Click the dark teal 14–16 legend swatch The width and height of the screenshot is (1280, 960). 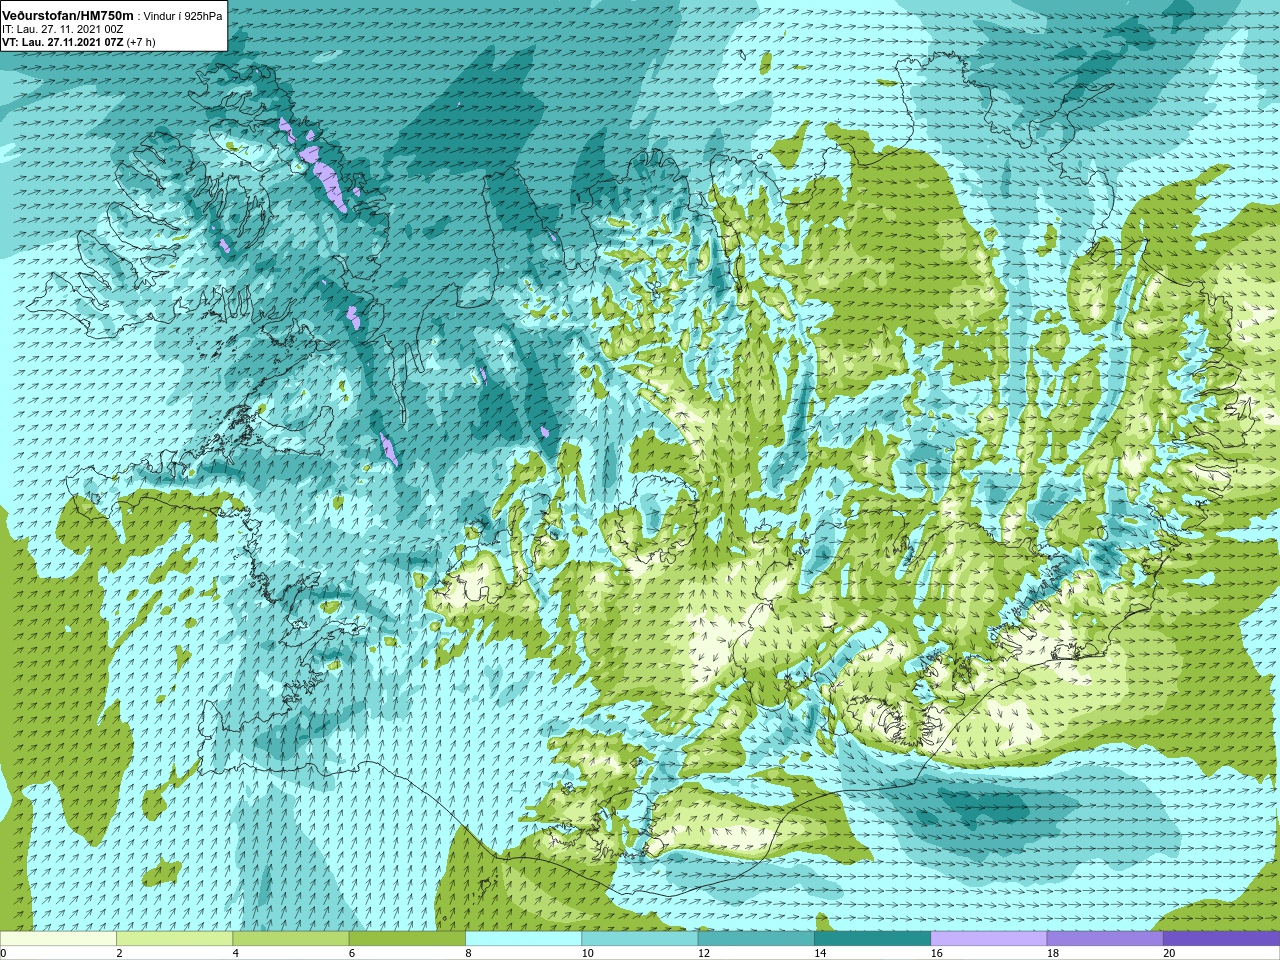pos(872,939)
